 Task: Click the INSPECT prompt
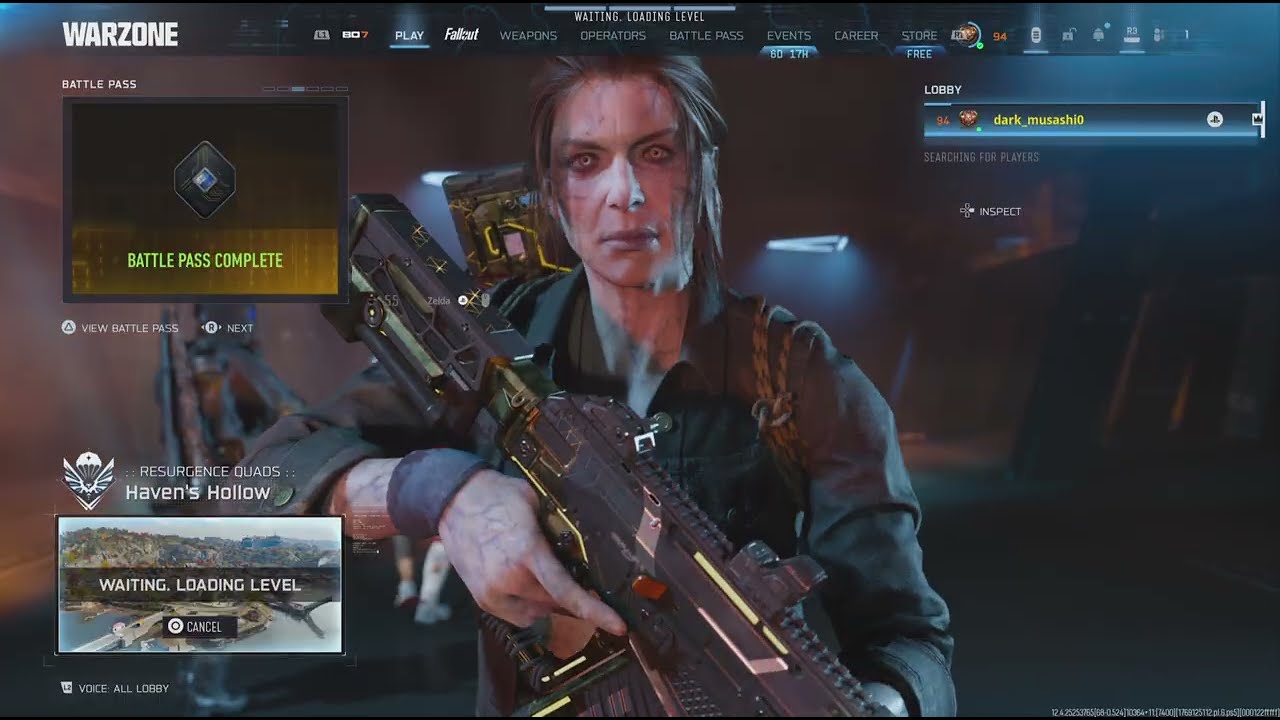(x=990, y=211)
